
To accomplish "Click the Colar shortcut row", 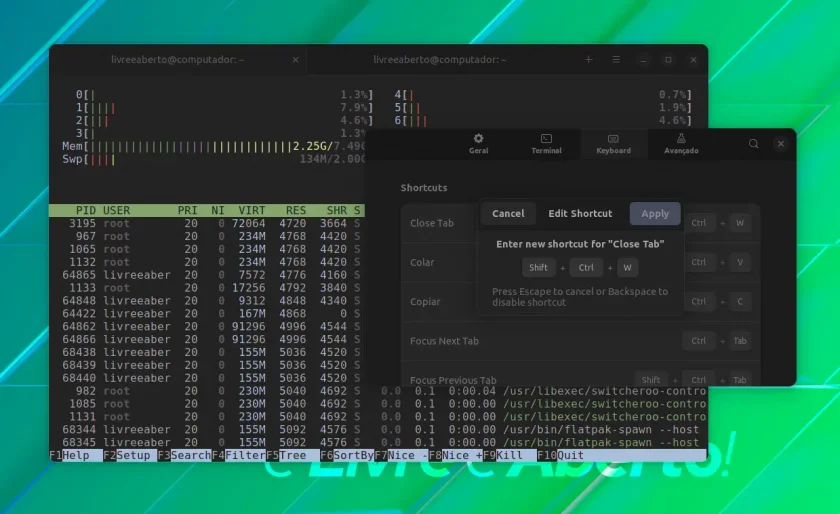I will (580, 262).
